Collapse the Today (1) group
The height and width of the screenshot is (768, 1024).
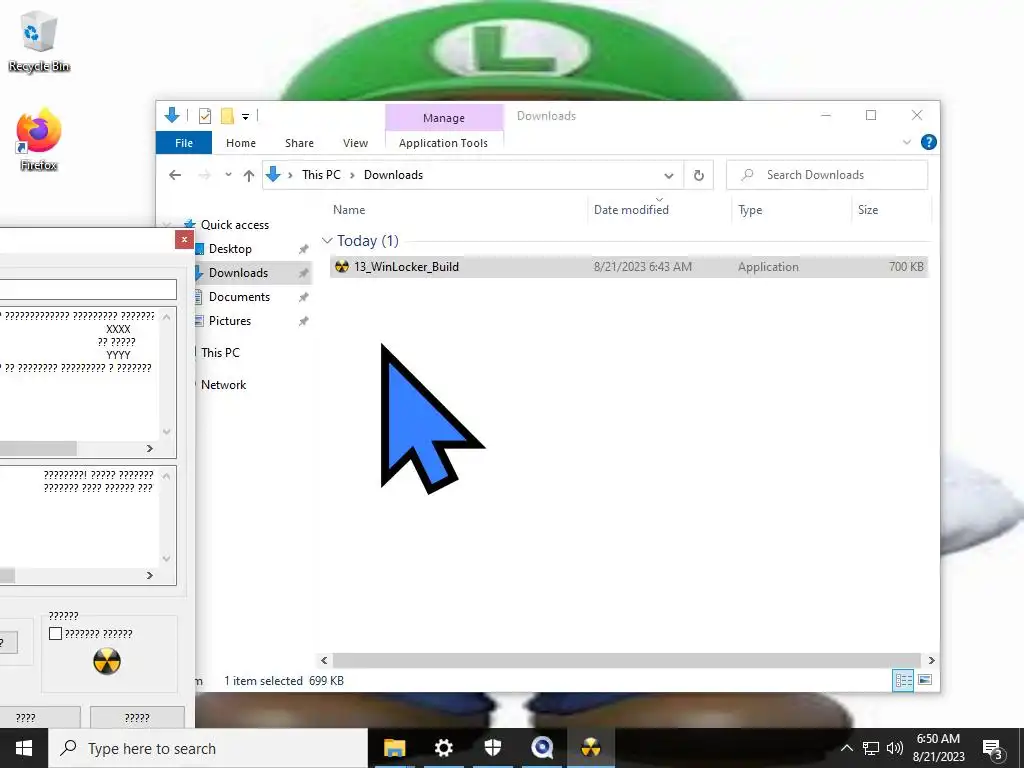[x=327, y=241]
